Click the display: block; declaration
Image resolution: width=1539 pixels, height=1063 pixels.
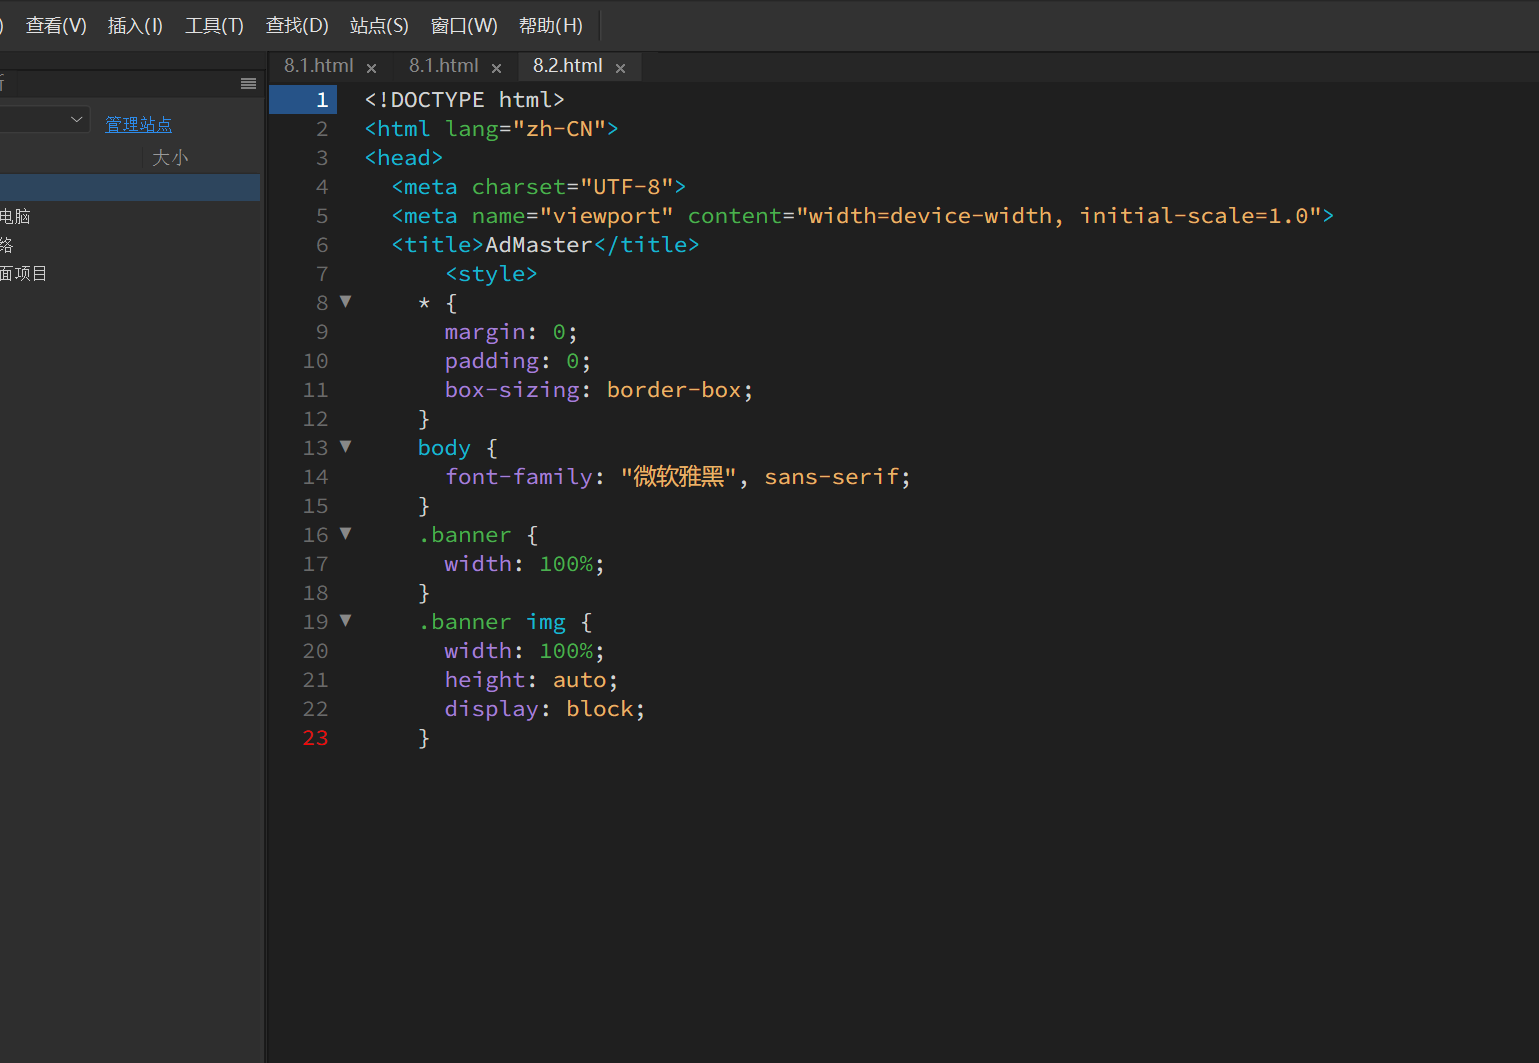tap(545, 709)
